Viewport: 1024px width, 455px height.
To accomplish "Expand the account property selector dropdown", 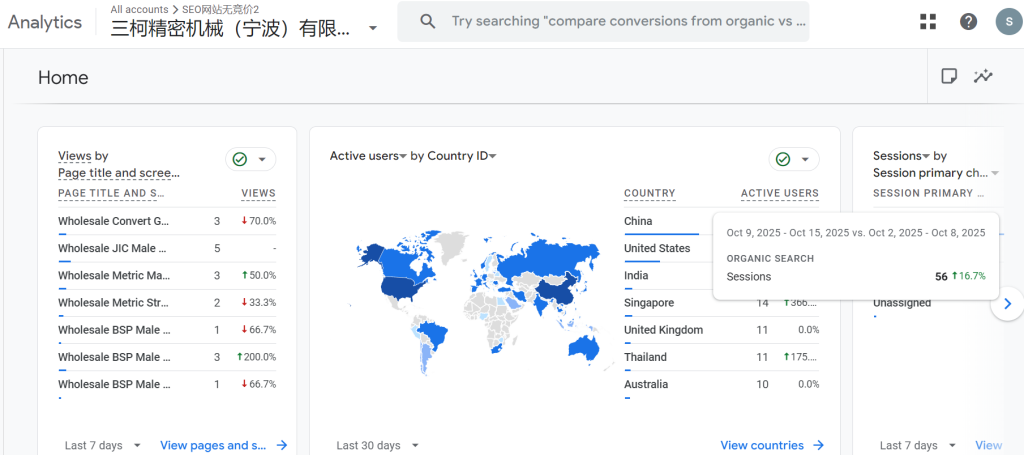I will [x=373, y=28].
